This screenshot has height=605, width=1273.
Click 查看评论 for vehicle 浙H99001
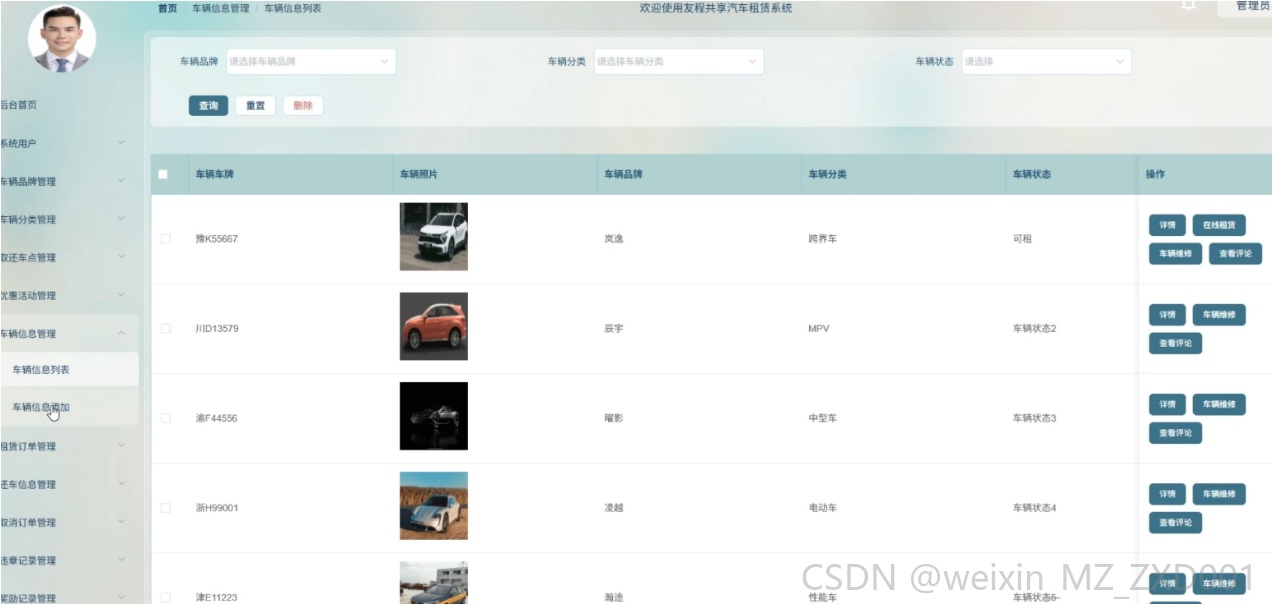coord(1175,523)
